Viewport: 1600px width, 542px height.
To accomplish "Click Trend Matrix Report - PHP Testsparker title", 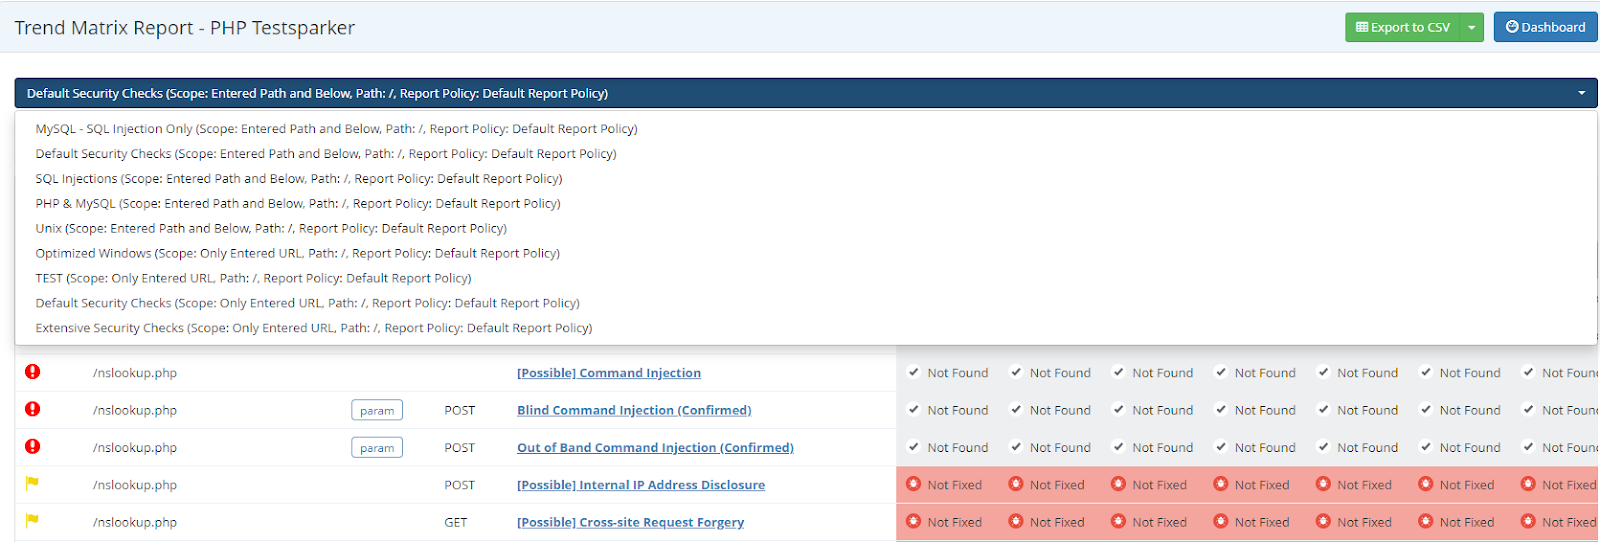I will pos(185,28).
